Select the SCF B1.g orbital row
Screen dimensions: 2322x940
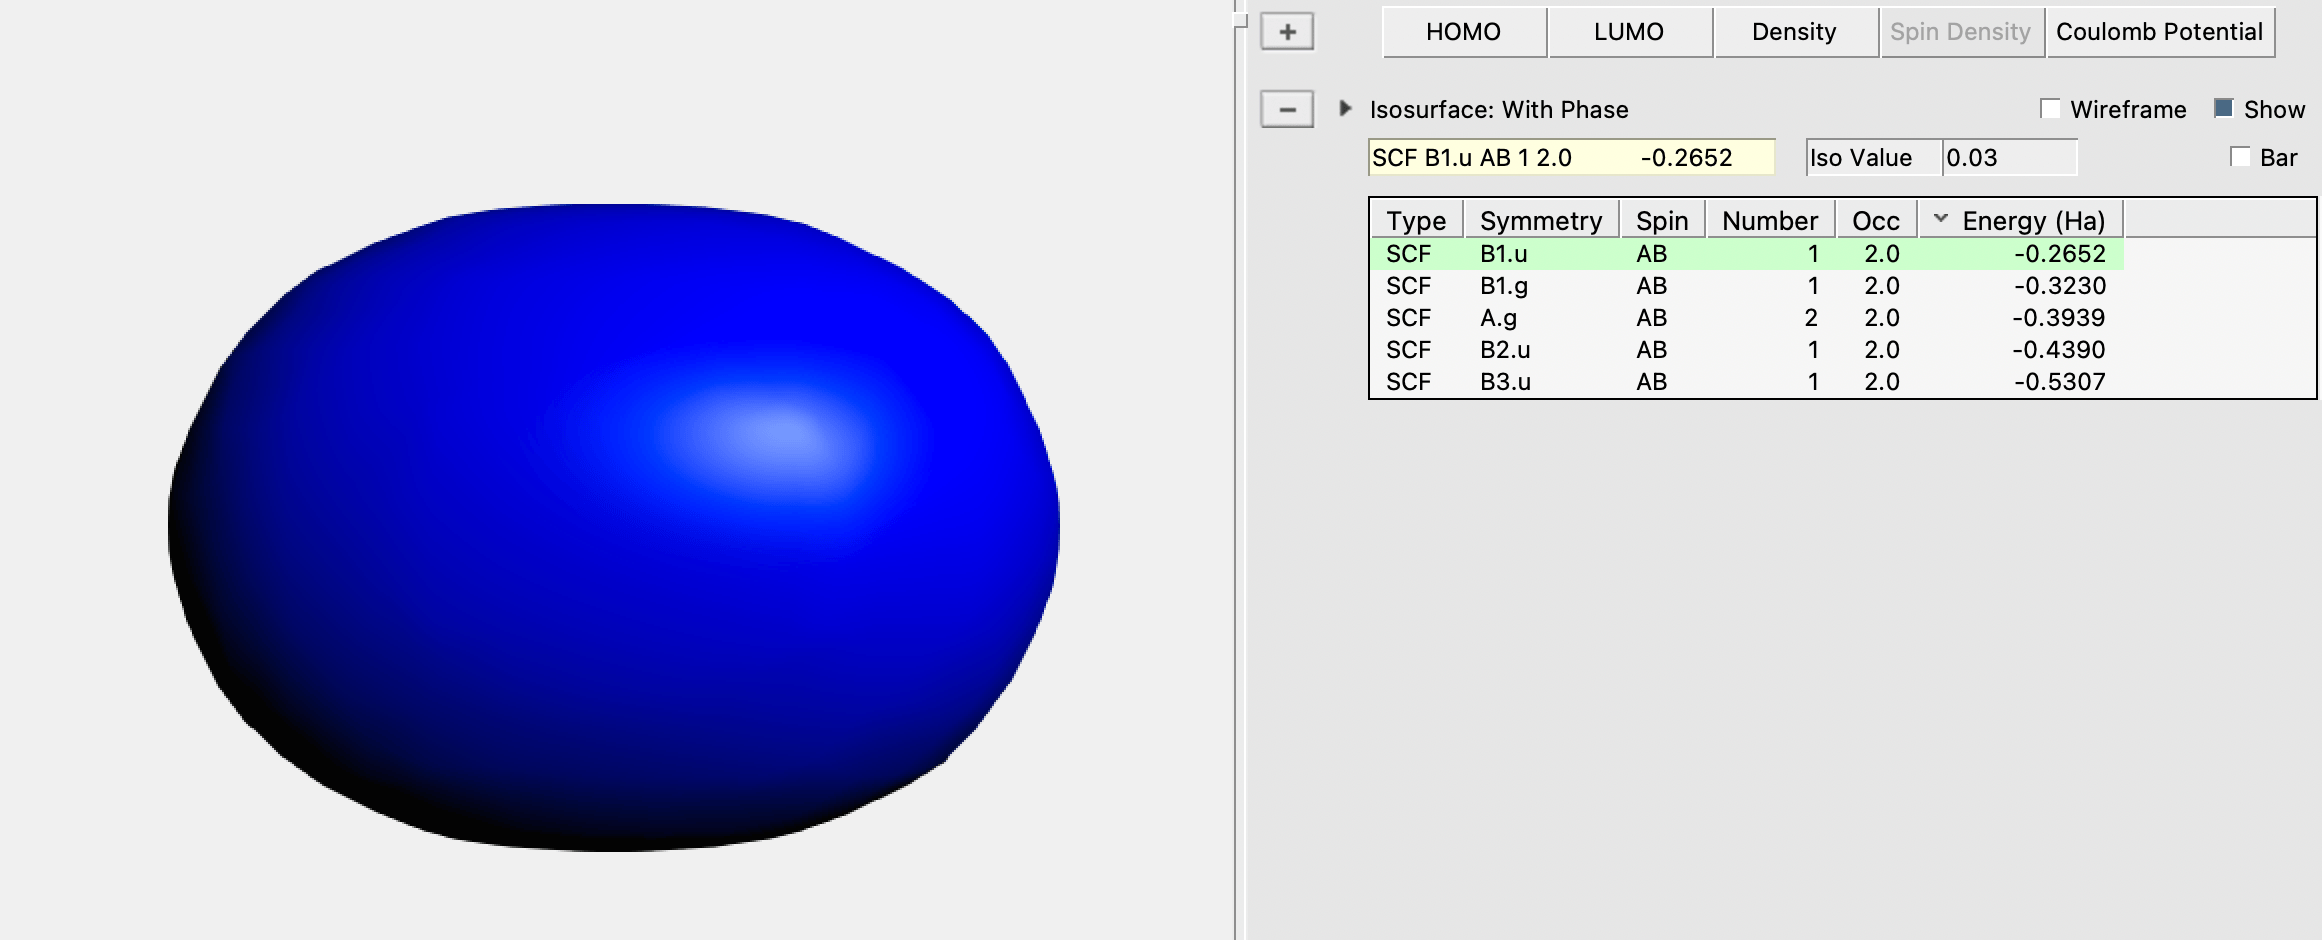[x=1600, y=285]
